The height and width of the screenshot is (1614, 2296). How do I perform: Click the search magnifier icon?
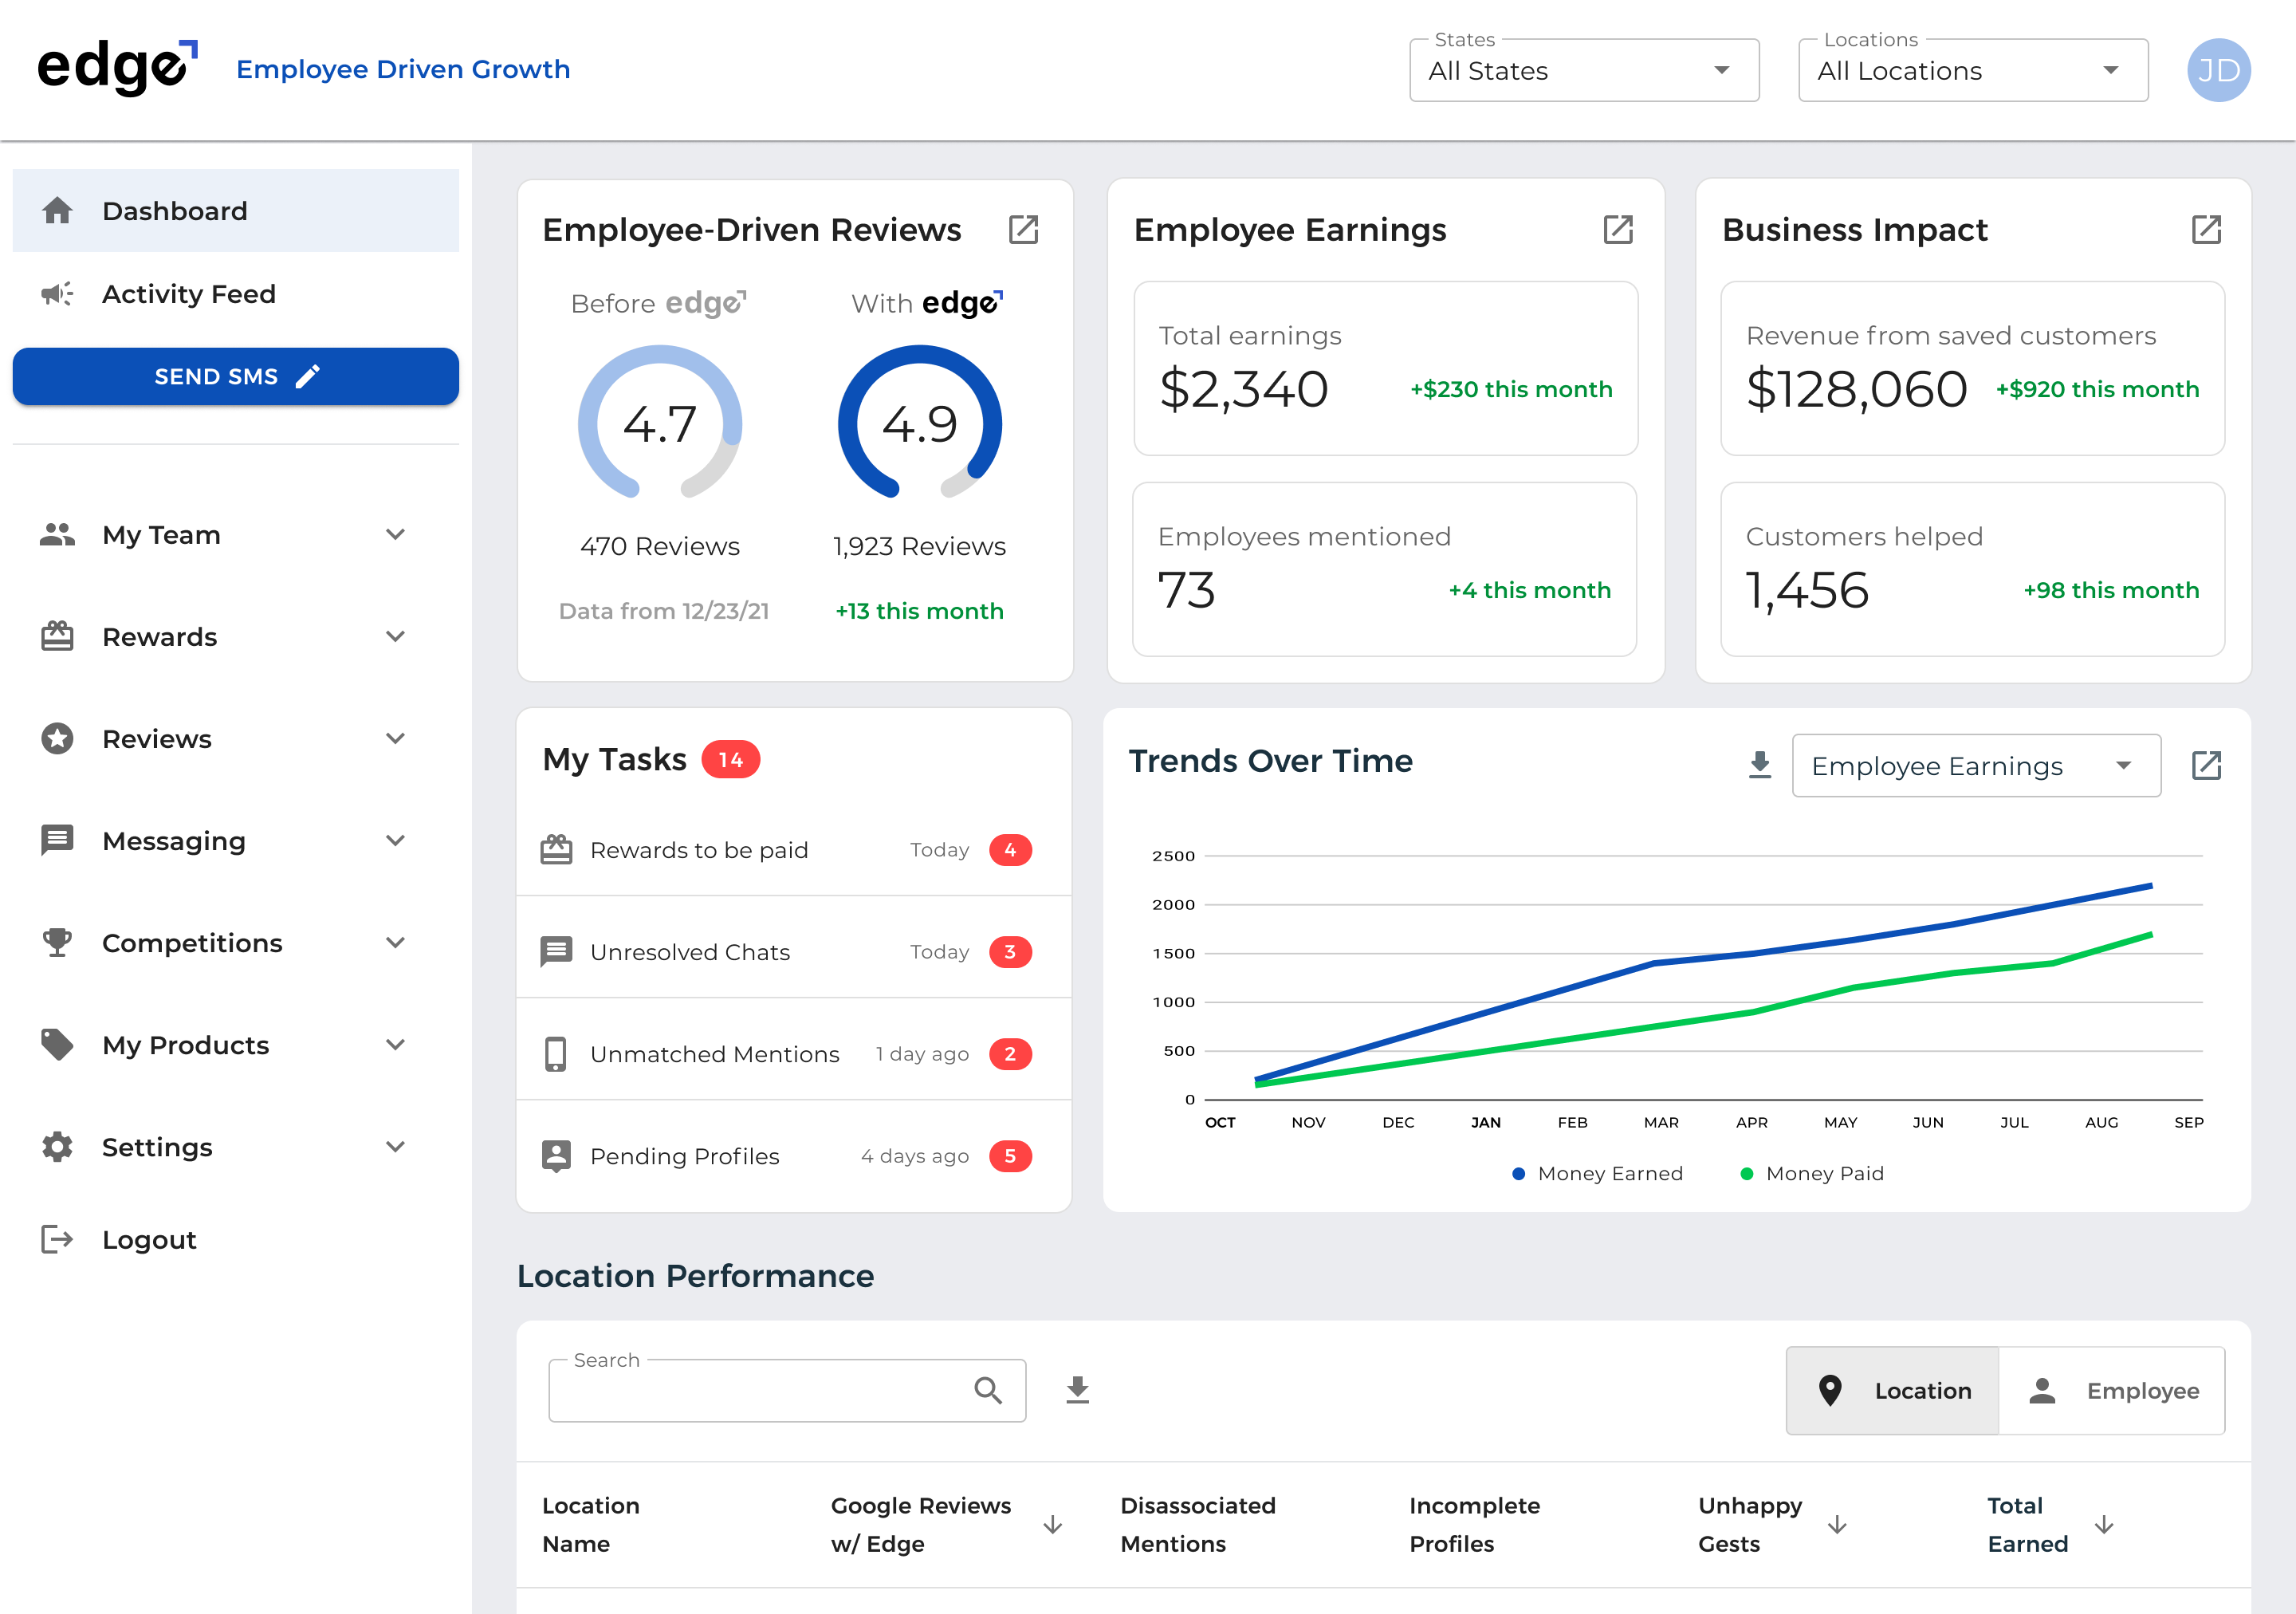988,1390
